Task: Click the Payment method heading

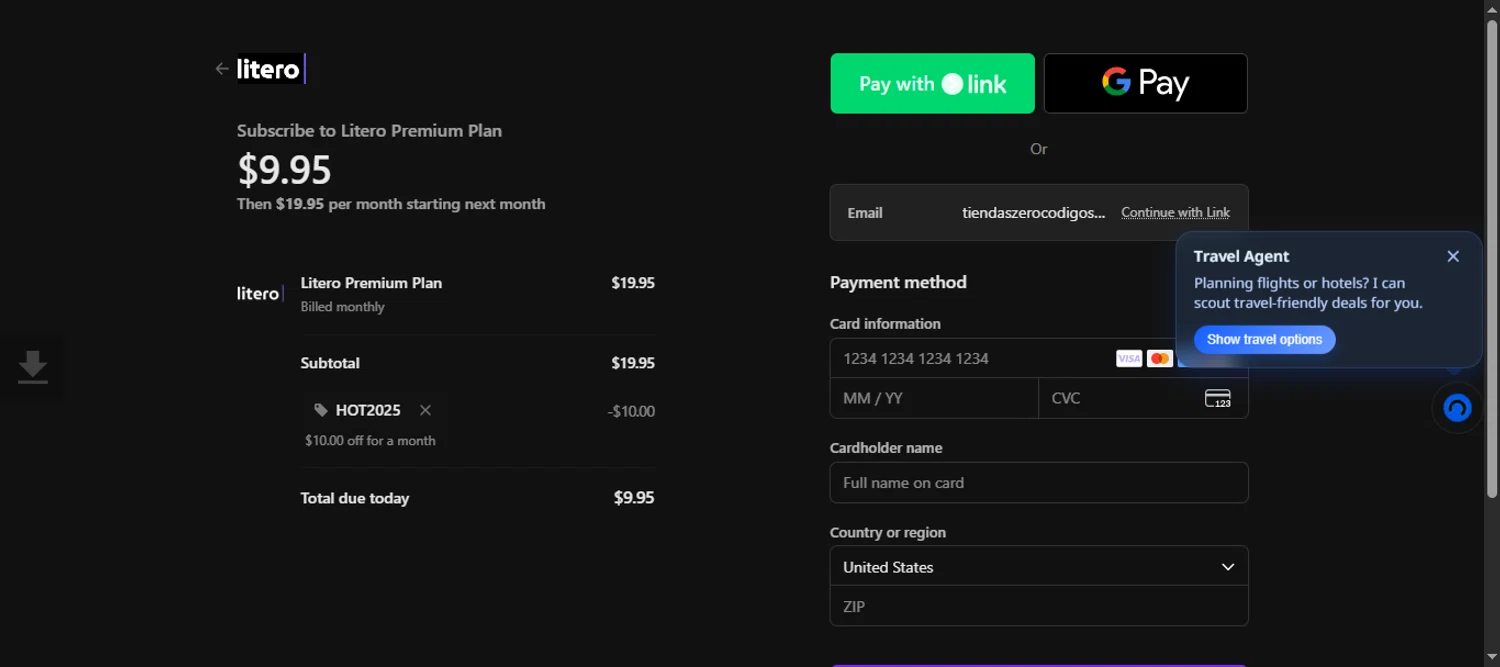Action: click(898, 282)
